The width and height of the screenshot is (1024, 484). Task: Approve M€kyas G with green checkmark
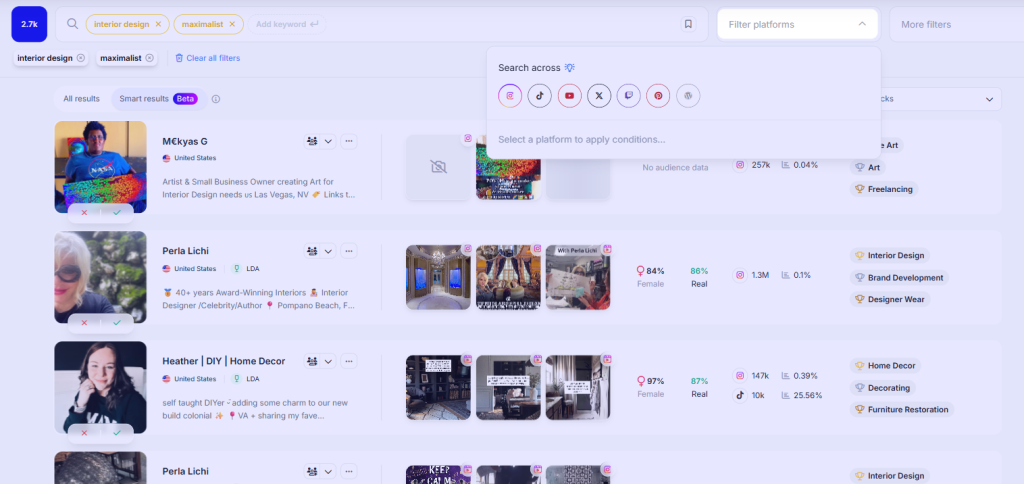click(117, 212)
